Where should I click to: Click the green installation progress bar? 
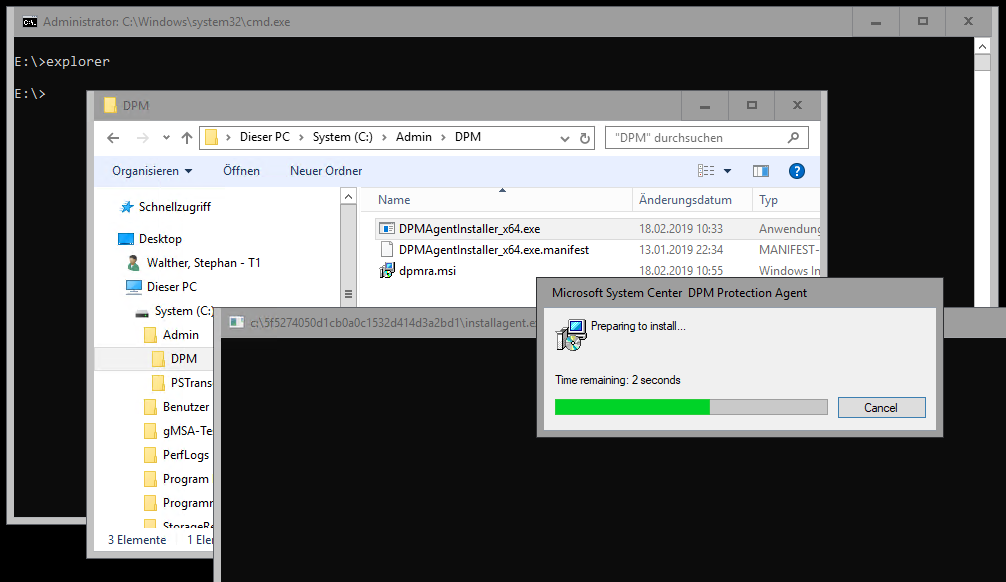(632, 407)
